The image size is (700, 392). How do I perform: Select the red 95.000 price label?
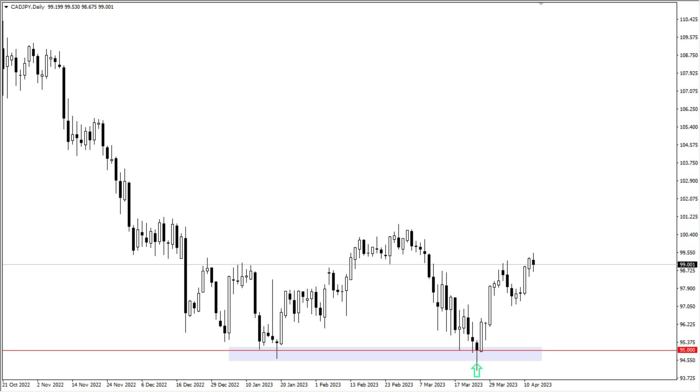pos(687,350)
